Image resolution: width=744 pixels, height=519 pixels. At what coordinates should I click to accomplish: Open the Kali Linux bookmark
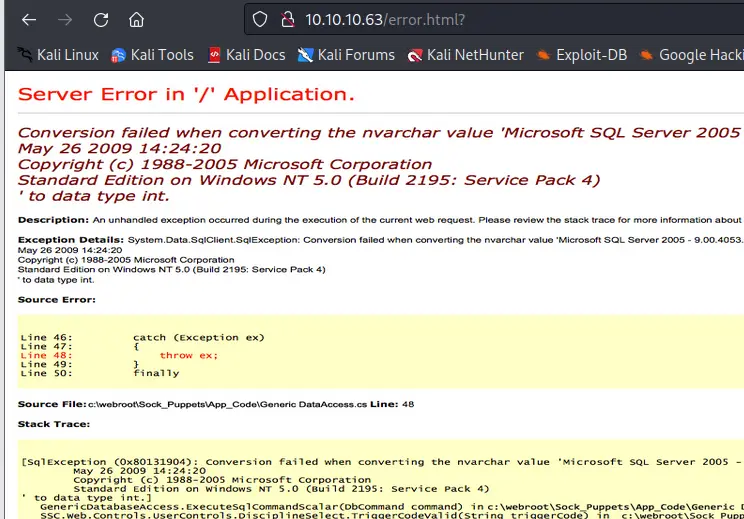(x=58, y=55)
